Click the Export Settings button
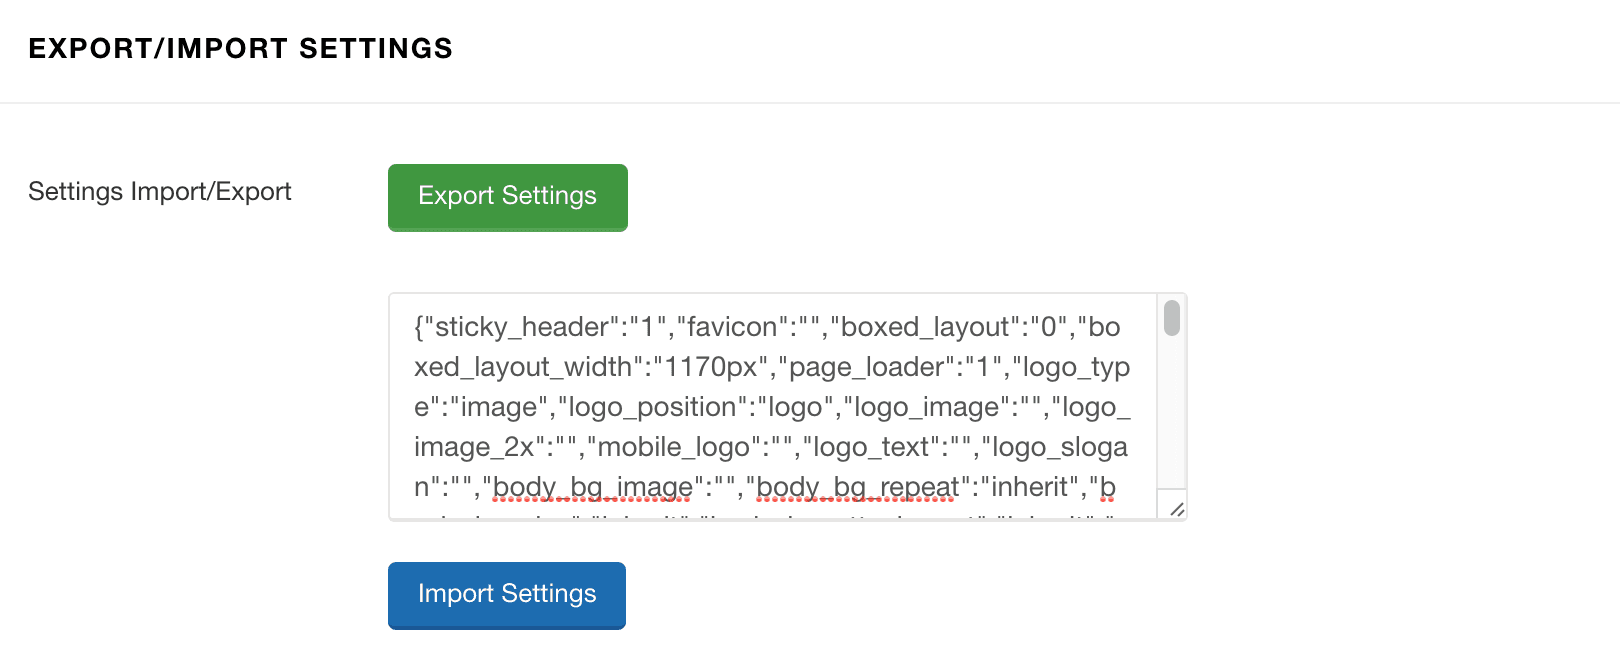 (506, 197)
